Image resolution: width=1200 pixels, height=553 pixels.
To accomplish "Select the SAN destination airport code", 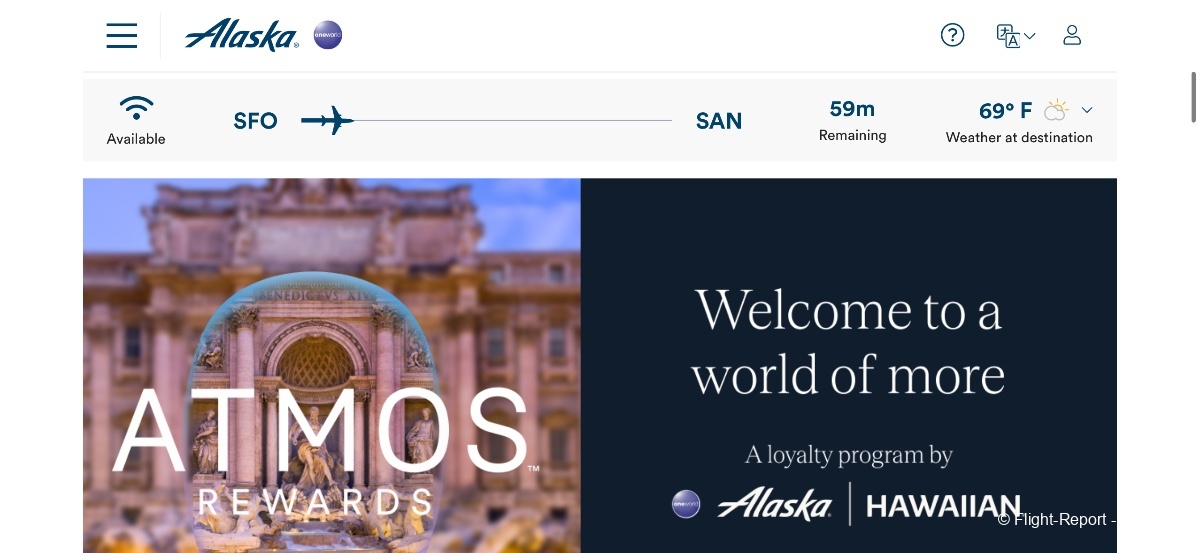I will (719, 121).
